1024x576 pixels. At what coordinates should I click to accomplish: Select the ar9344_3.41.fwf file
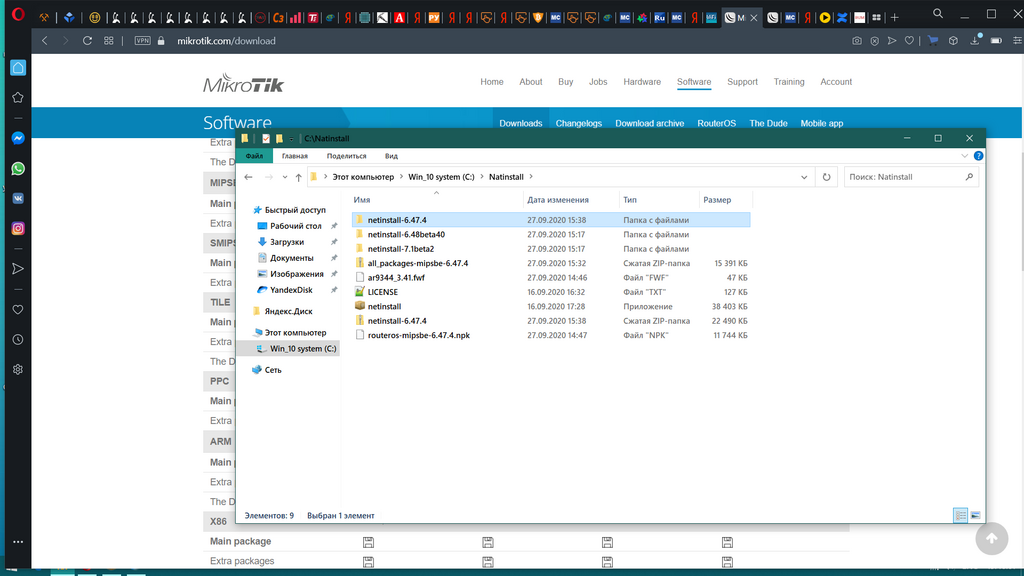(x=396, y=278)
